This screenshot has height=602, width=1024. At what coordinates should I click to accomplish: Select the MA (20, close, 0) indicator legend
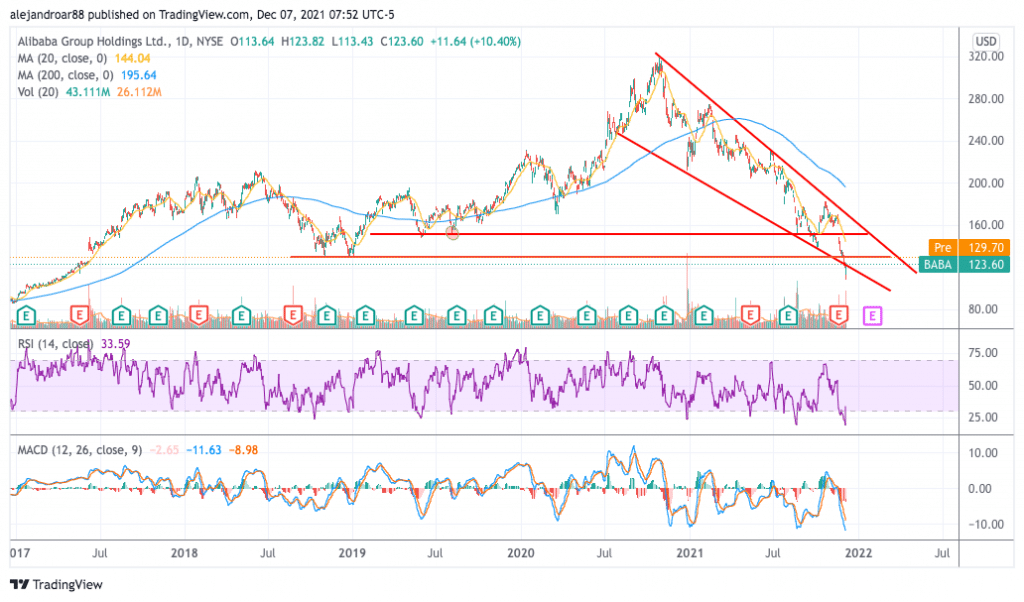tap(62, 58)
